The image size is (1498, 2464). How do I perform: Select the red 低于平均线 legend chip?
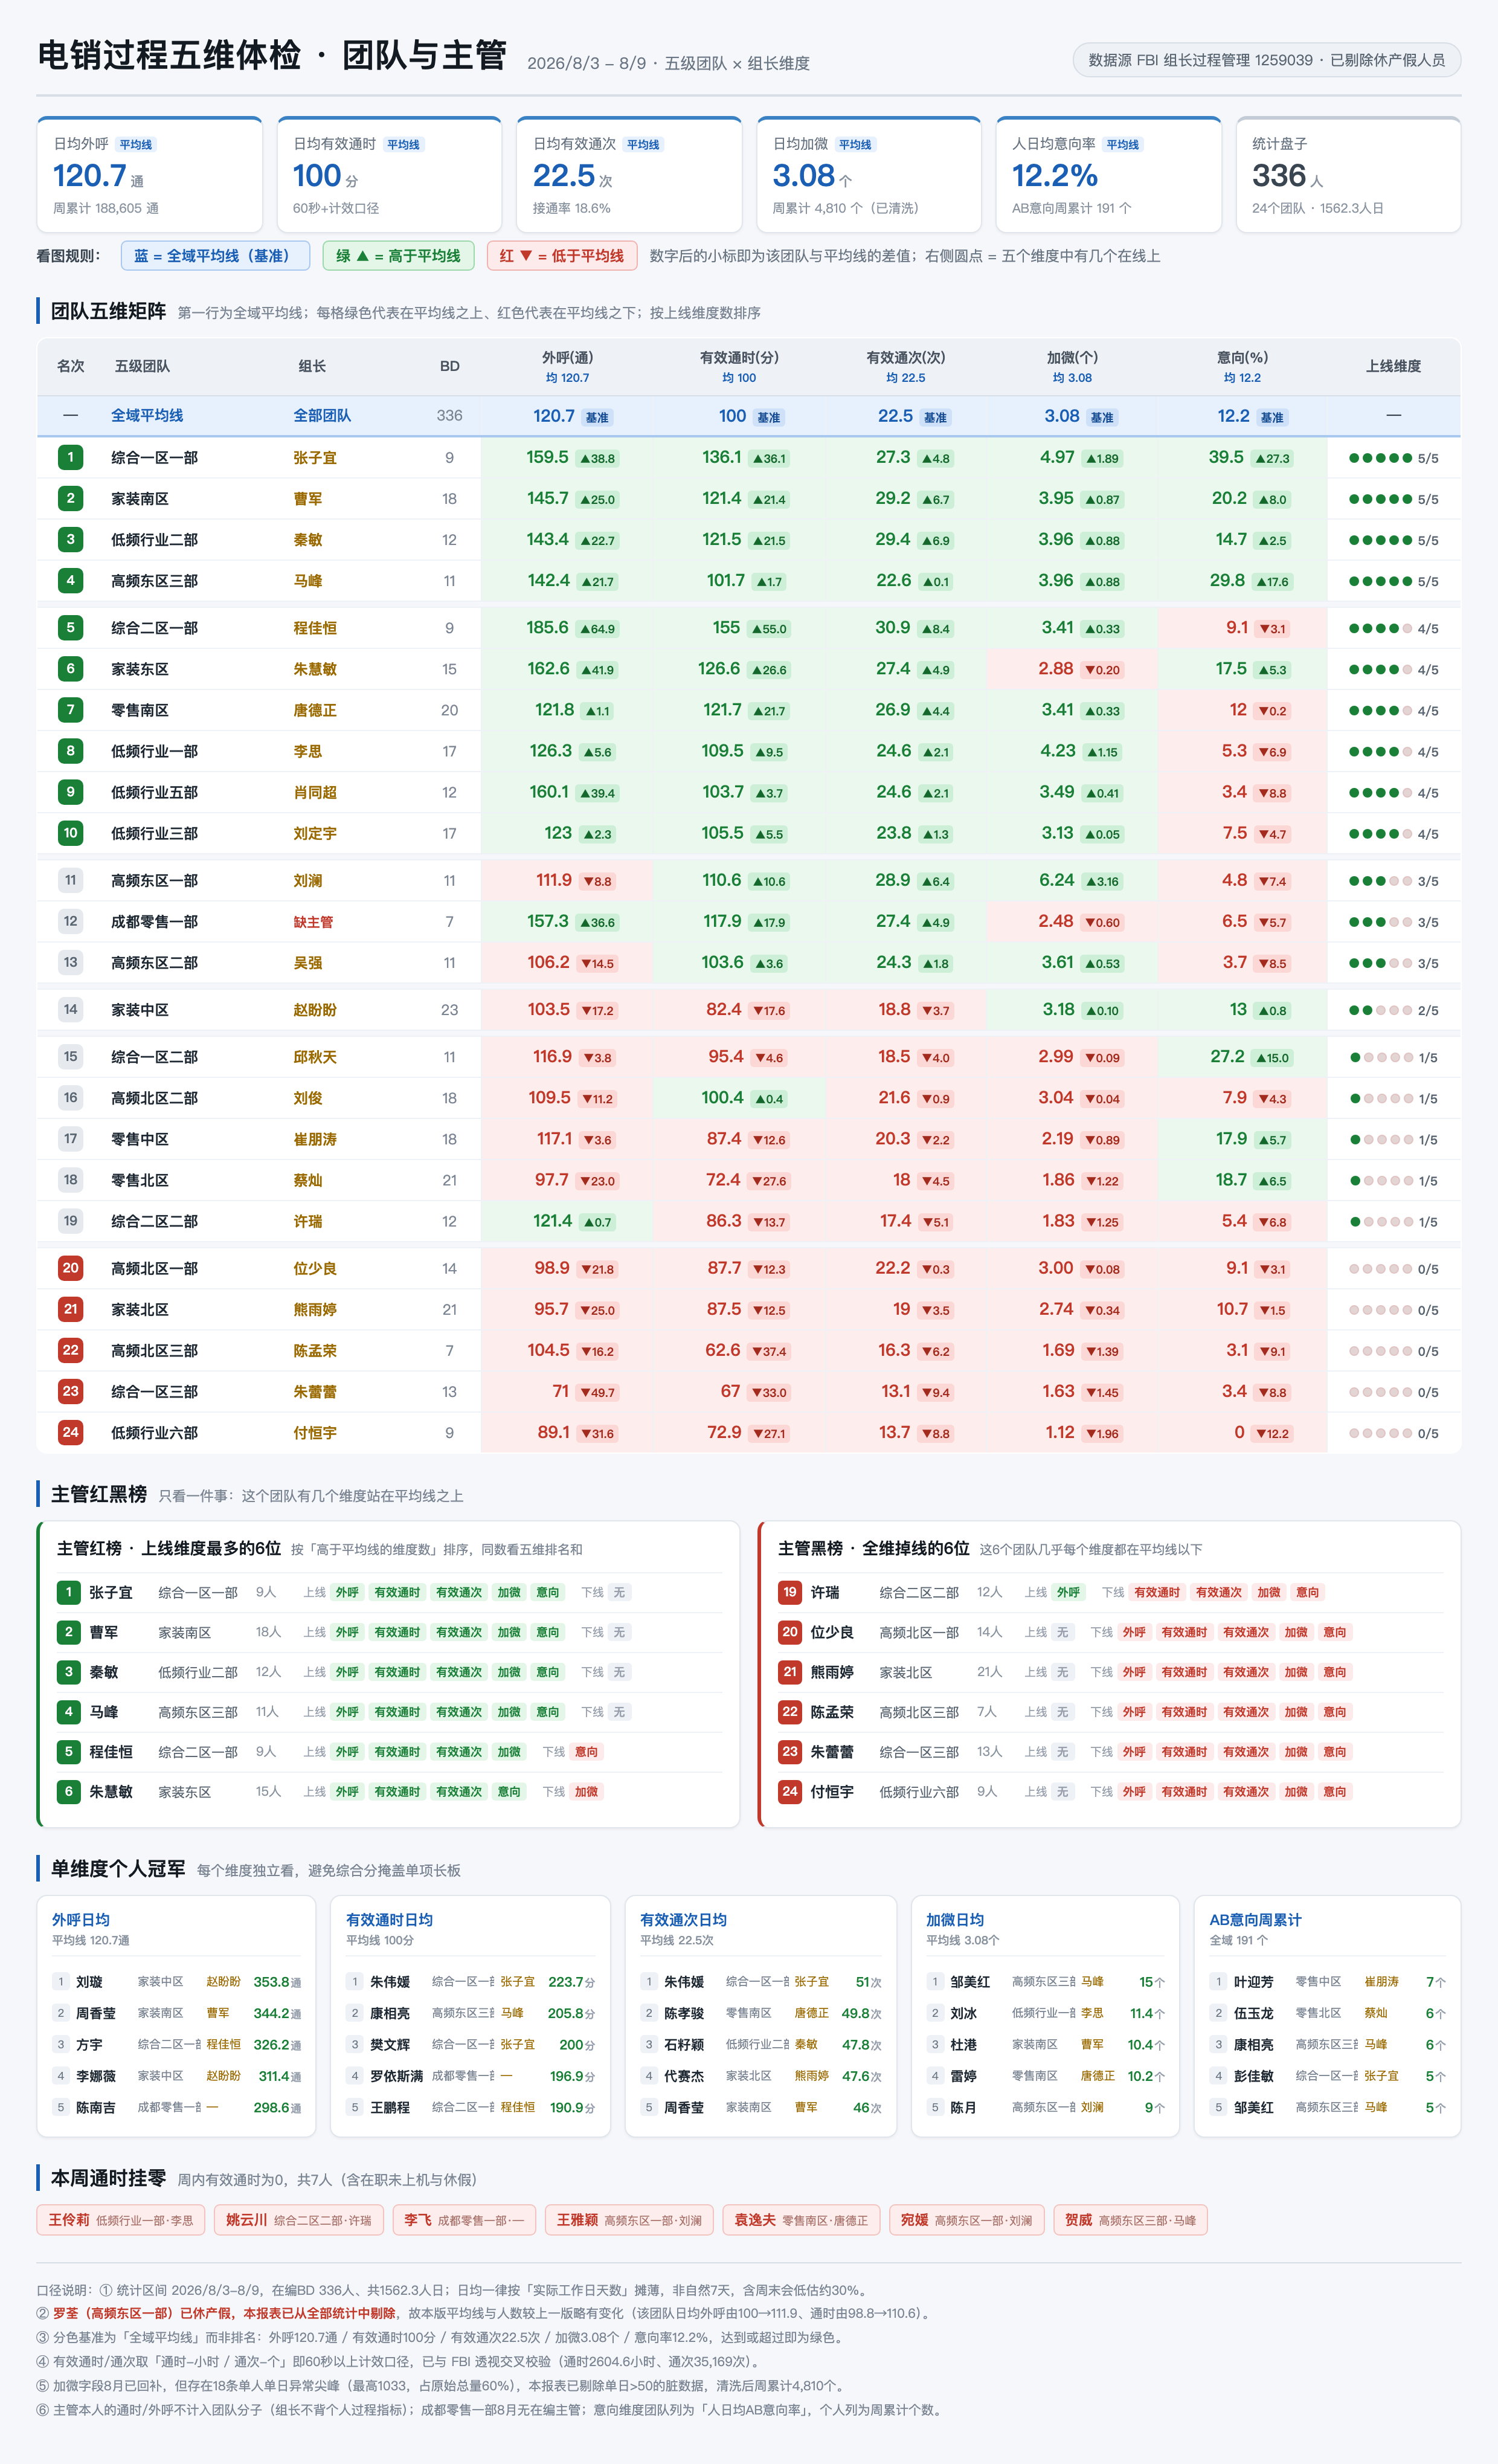pyautogui.click(x=562, y=256)
